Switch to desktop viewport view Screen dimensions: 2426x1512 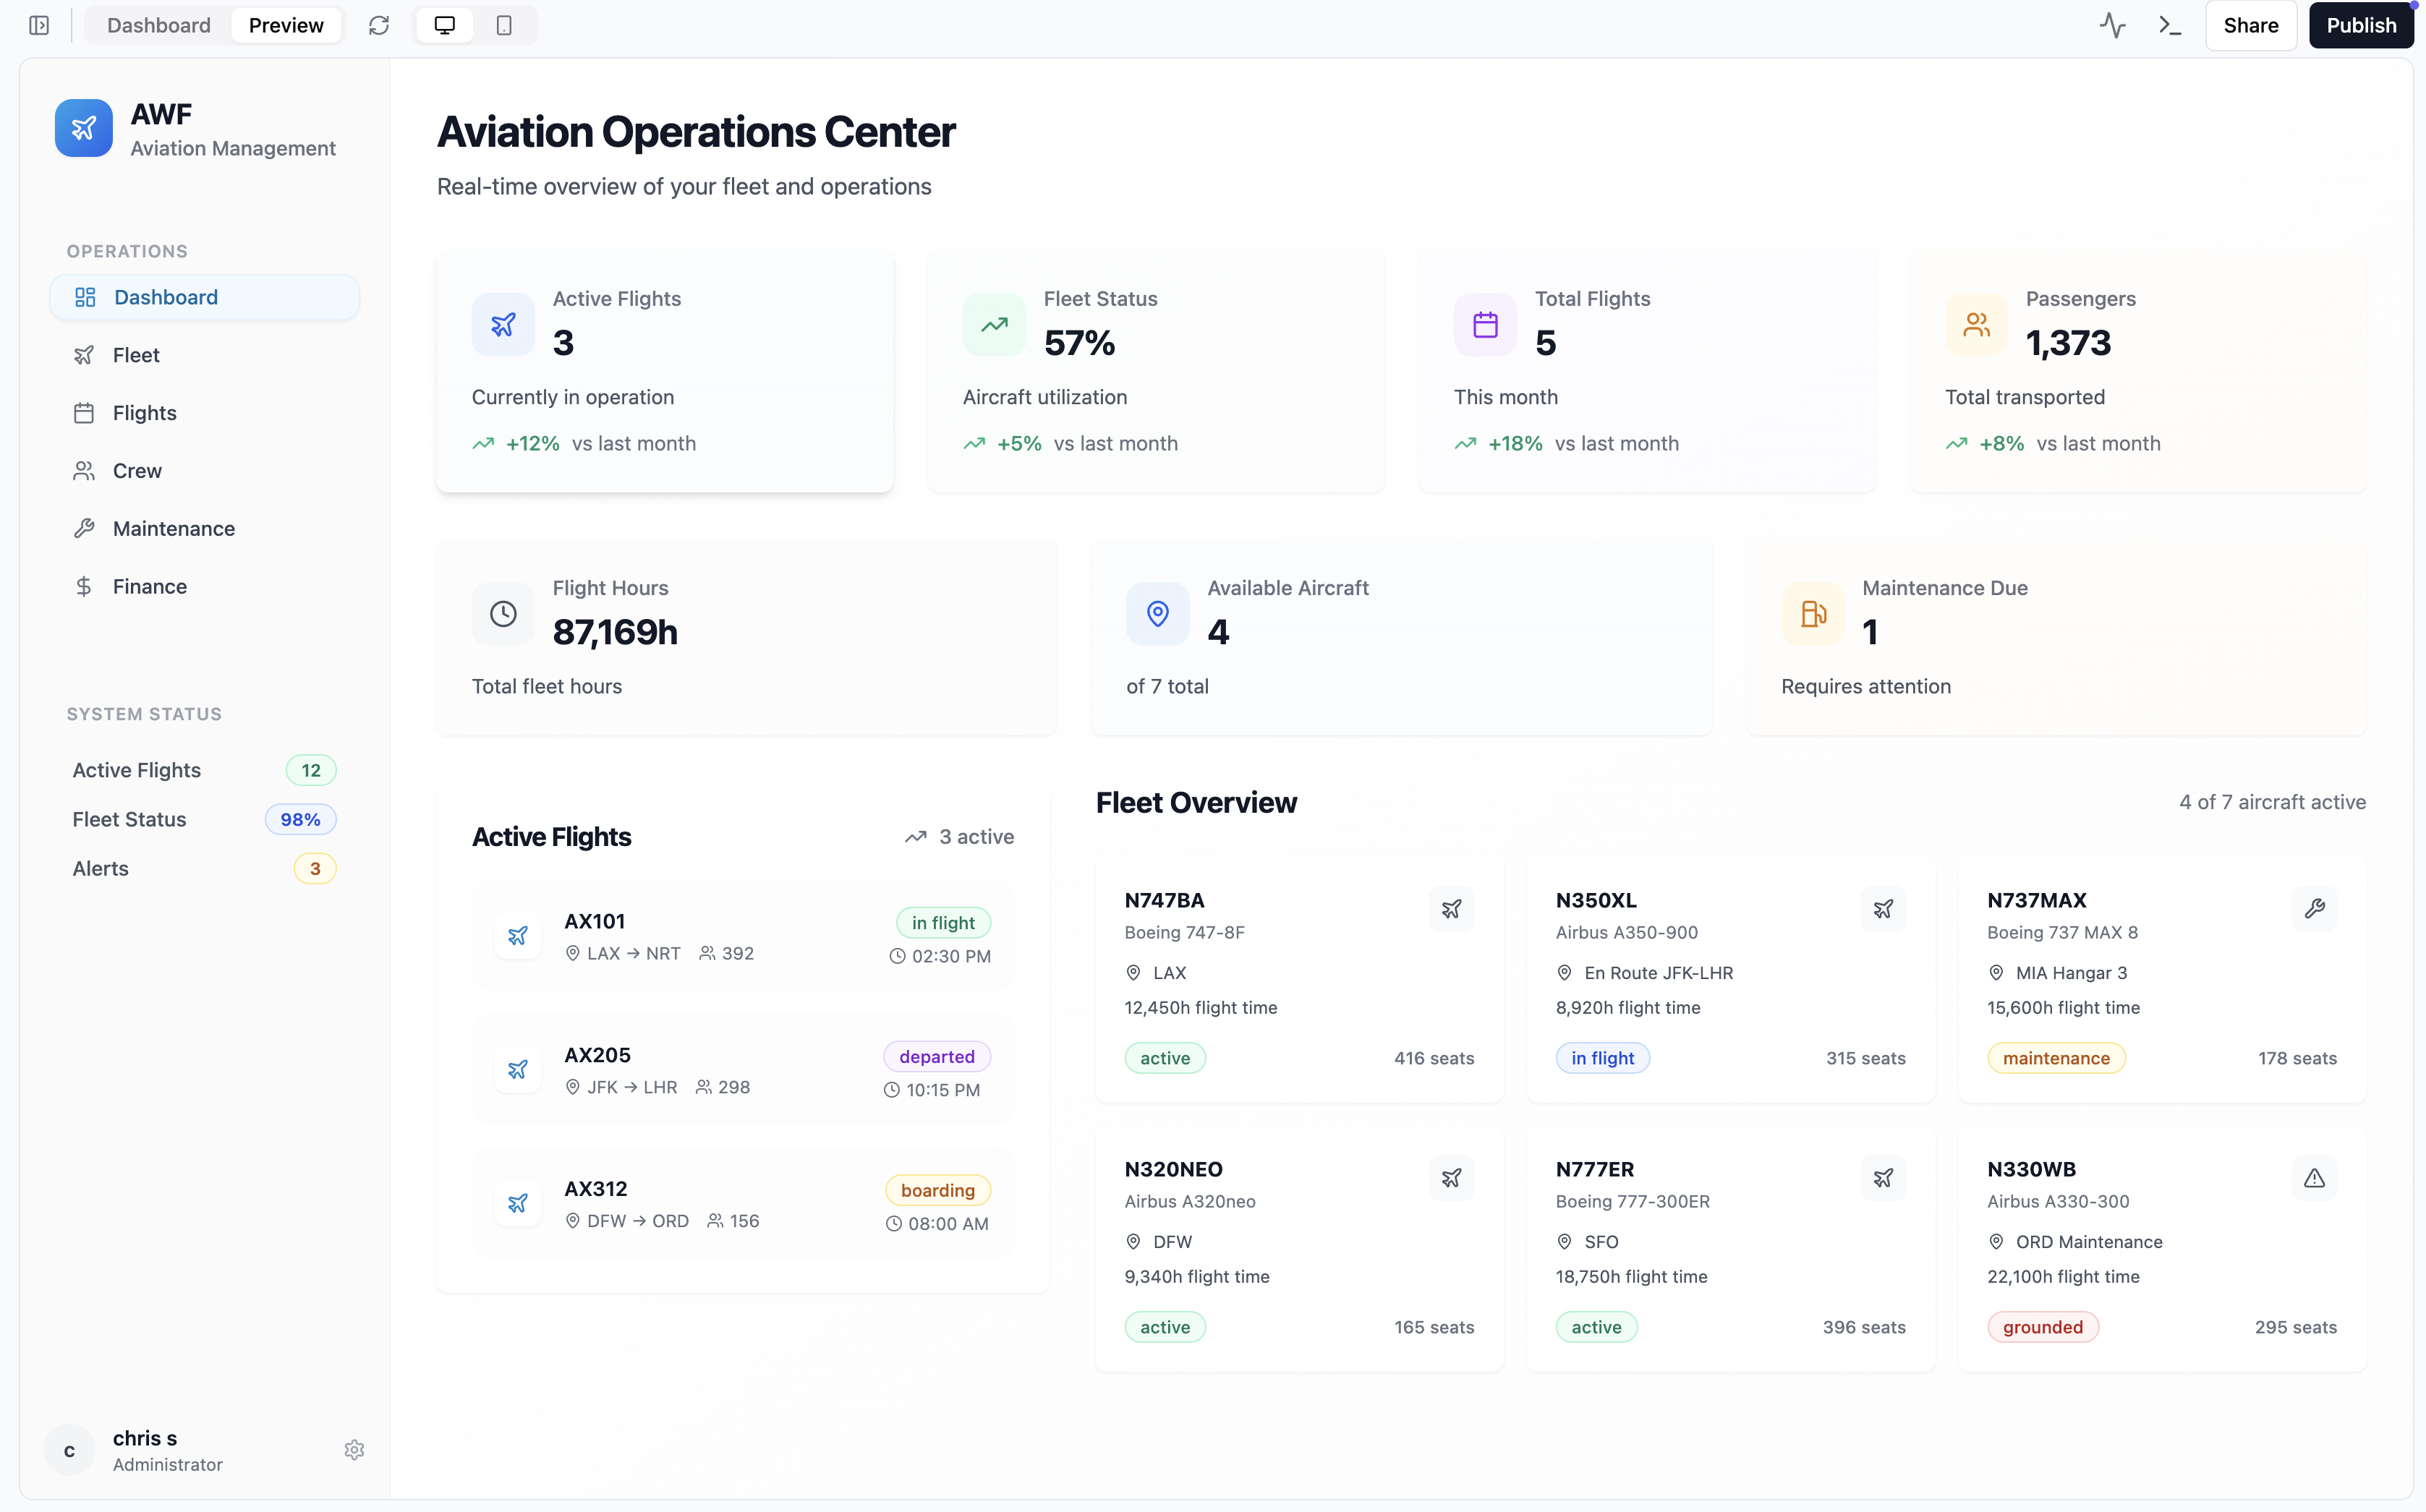pyautogui.click(x=445, y=25)
